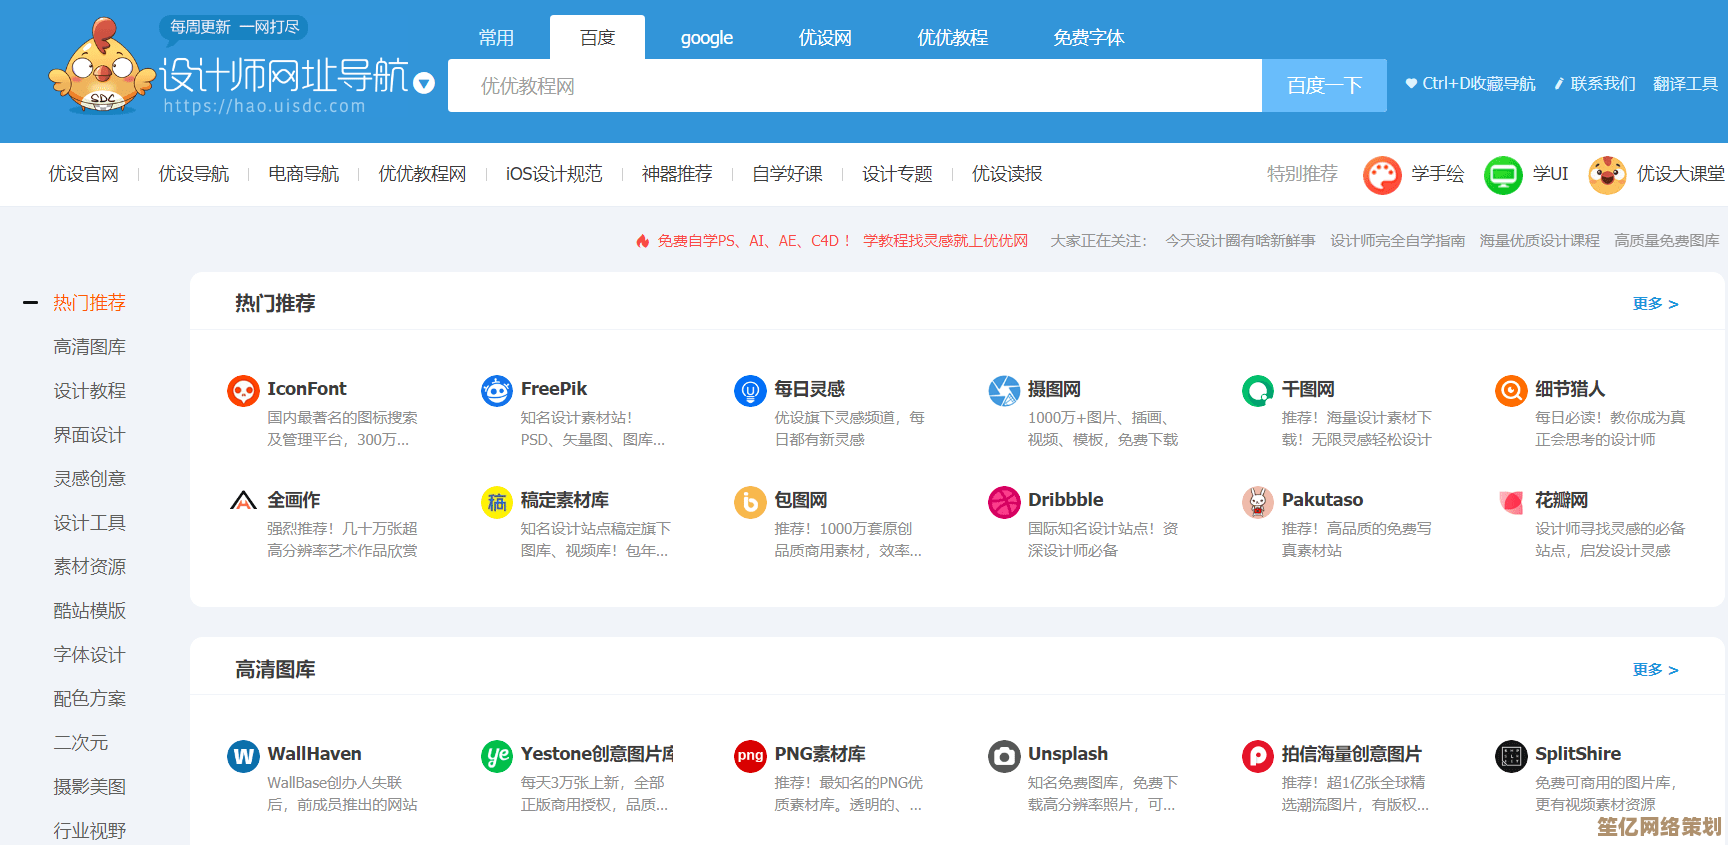
Task: Click the Unsplash camera icon
Action: click(1004, 756)
